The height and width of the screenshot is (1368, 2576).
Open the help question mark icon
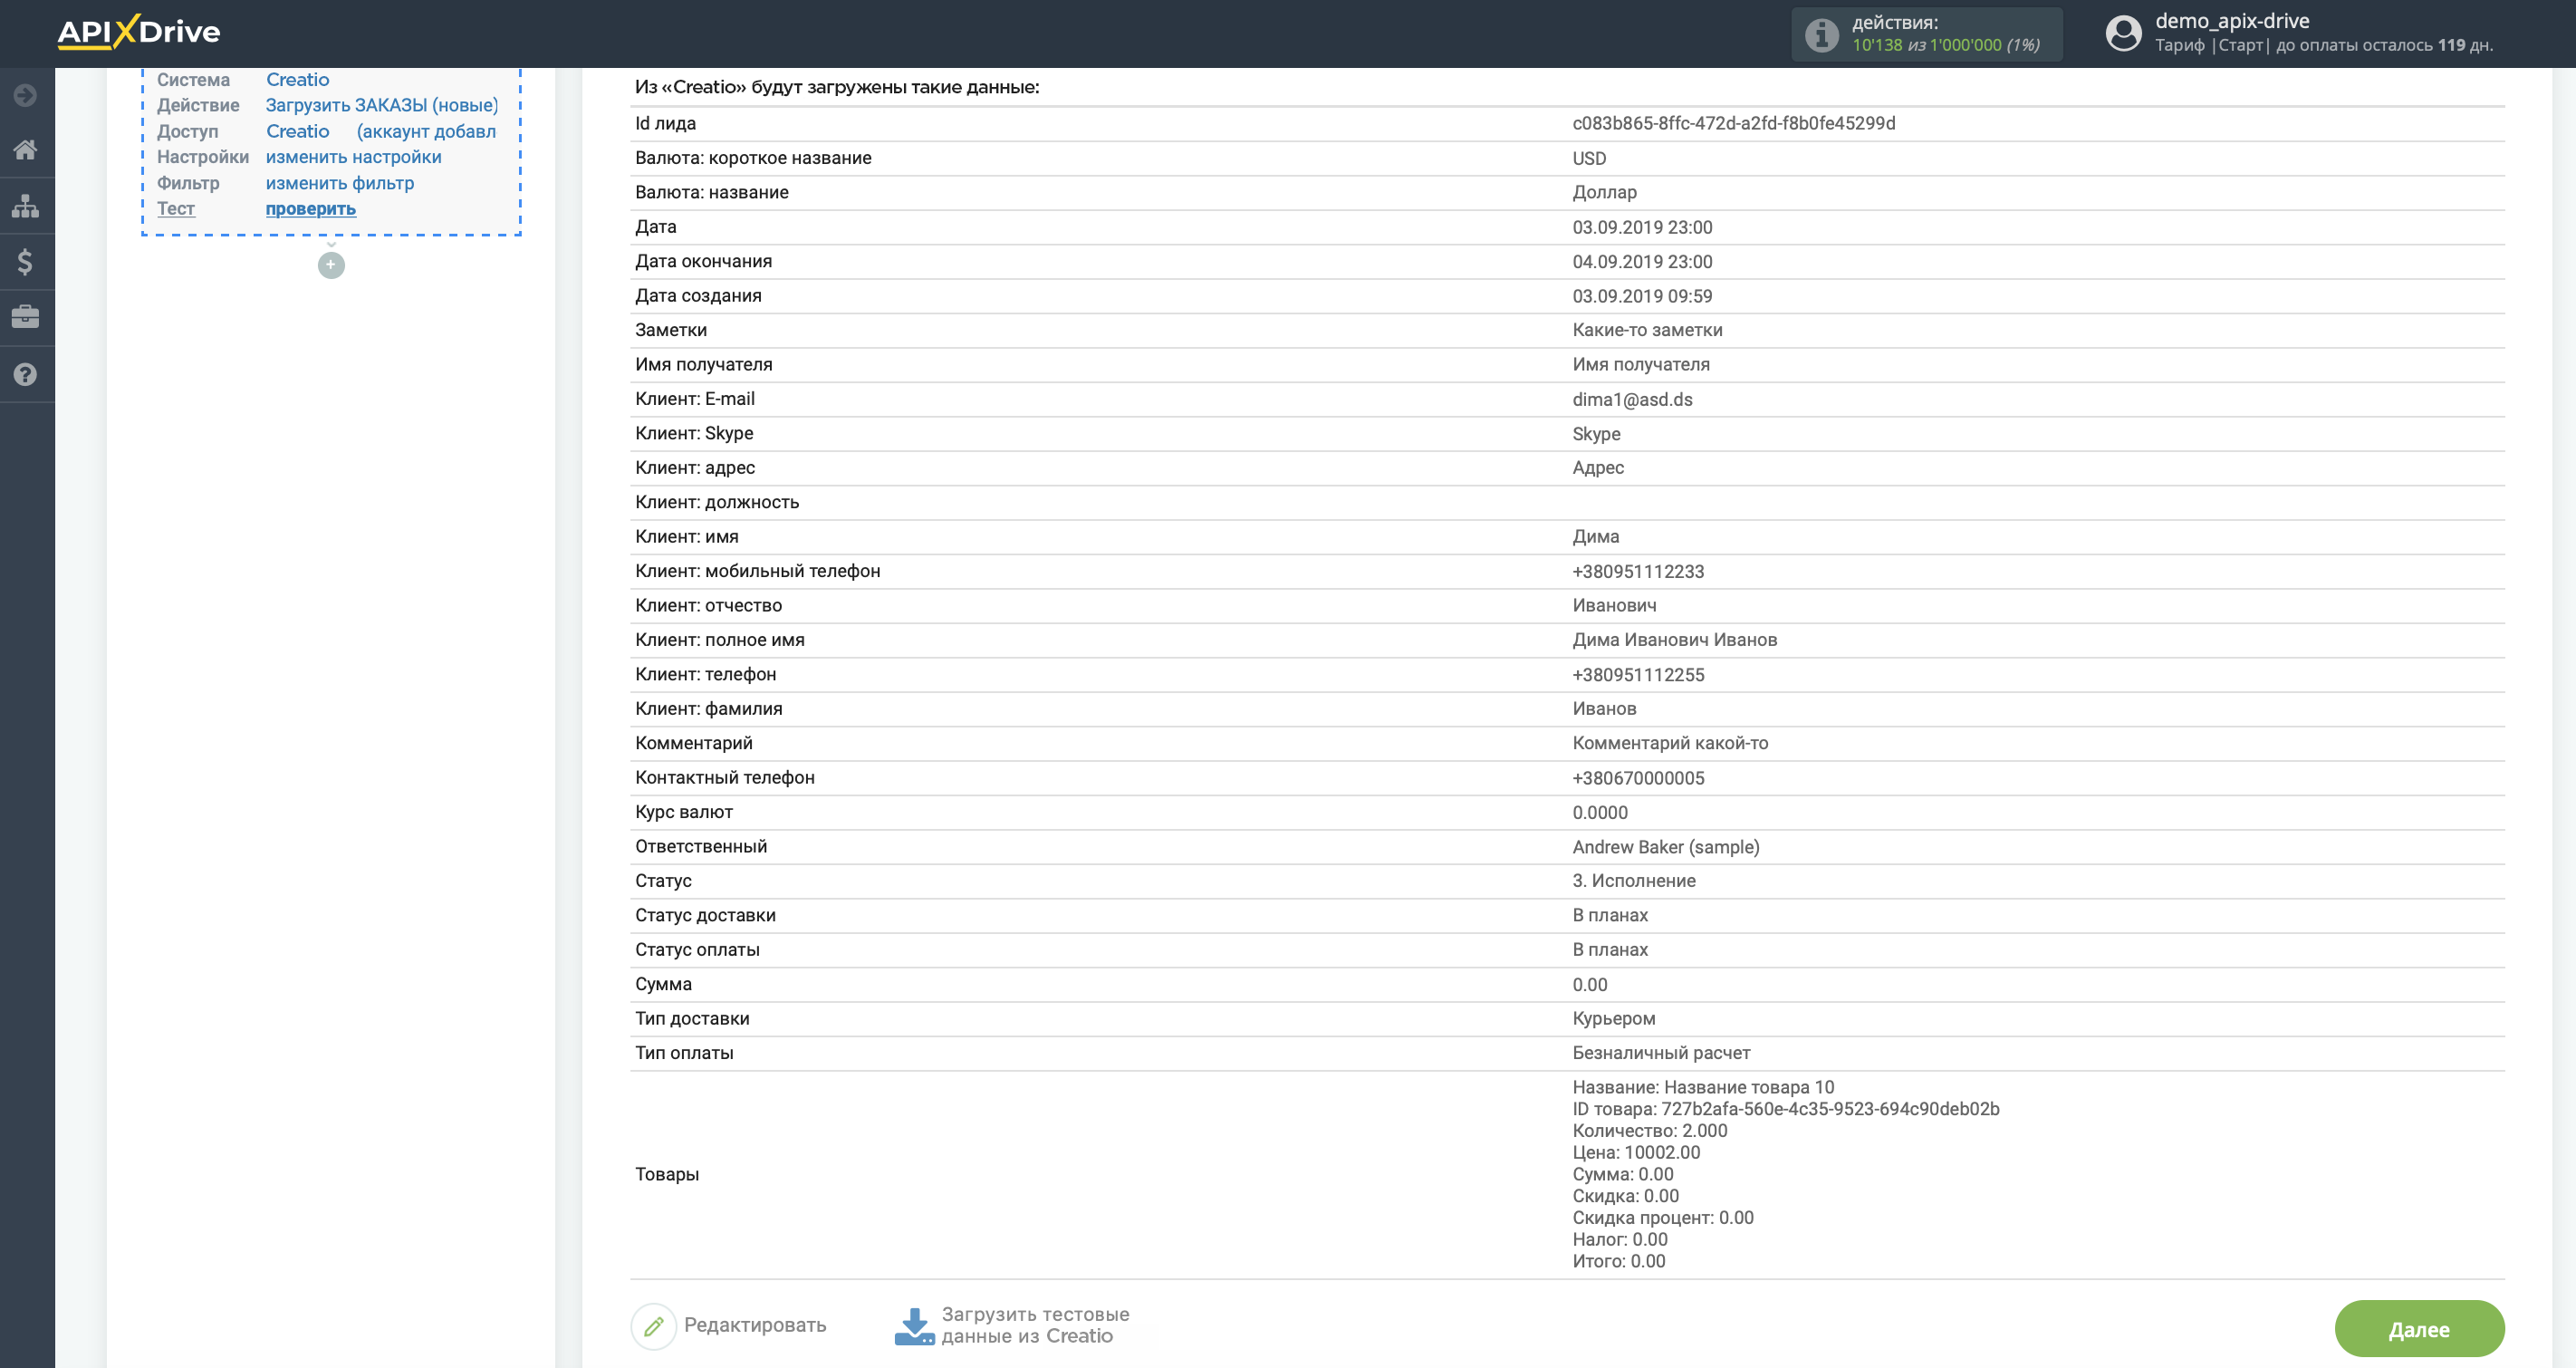point(25,374)
